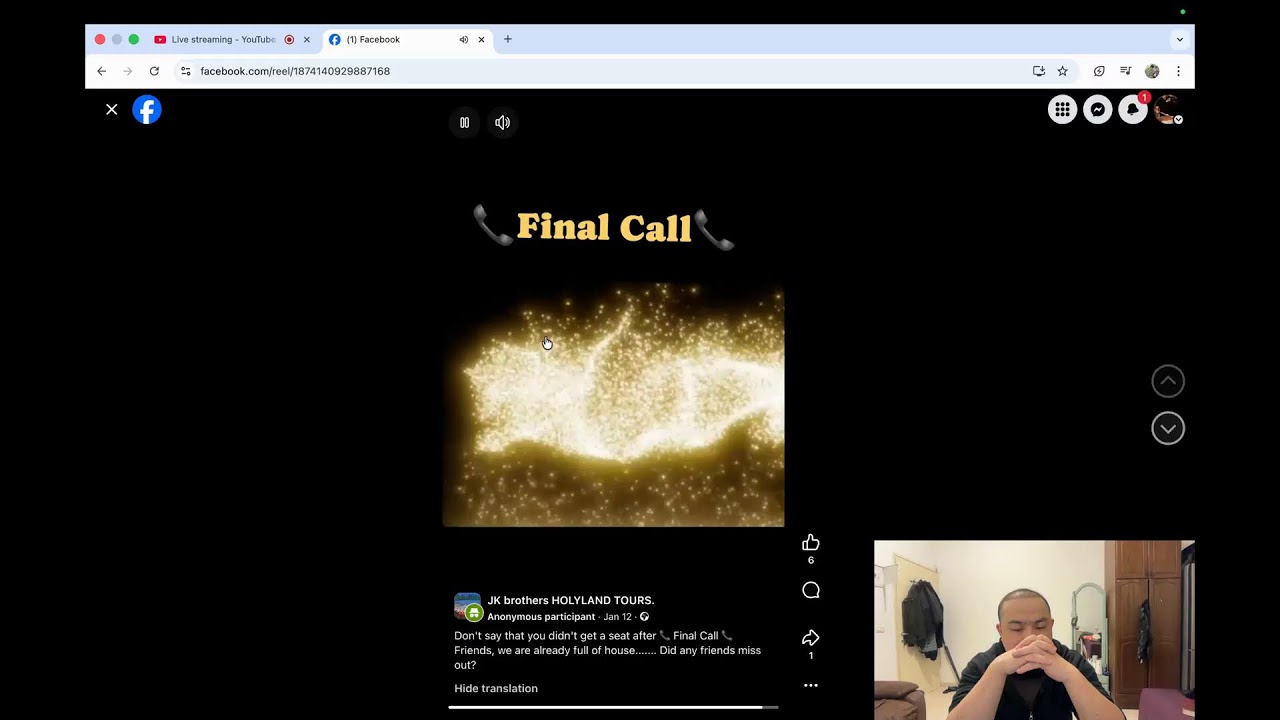Close the Live streaming YouTube tab

coord(307,40)
